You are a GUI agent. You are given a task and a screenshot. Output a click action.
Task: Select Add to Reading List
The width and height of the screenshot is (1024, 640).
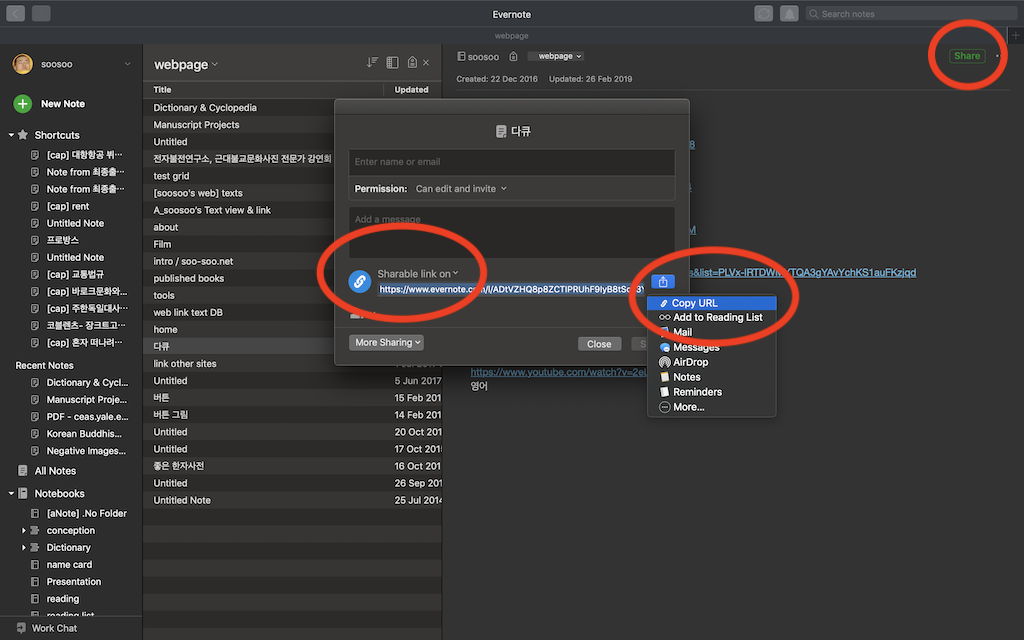712,317
